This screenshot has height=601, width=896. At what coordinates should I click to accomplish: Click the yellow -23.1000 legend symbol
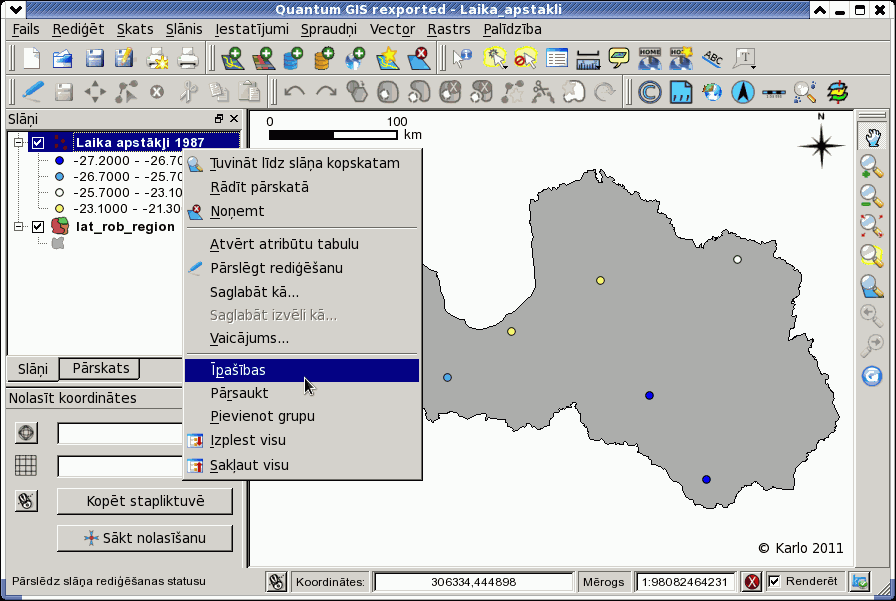(x=59, y=209)
